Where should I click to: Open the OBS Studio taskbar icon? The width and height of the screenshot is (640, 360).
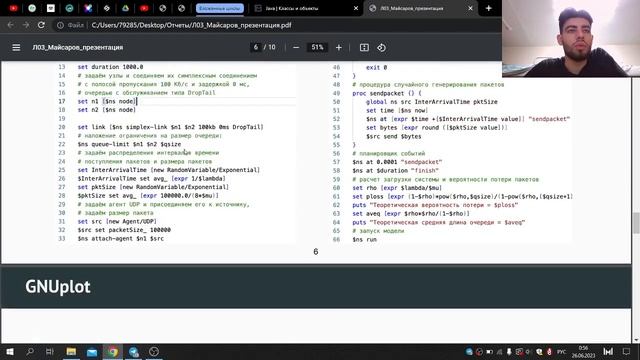point(154,351)
